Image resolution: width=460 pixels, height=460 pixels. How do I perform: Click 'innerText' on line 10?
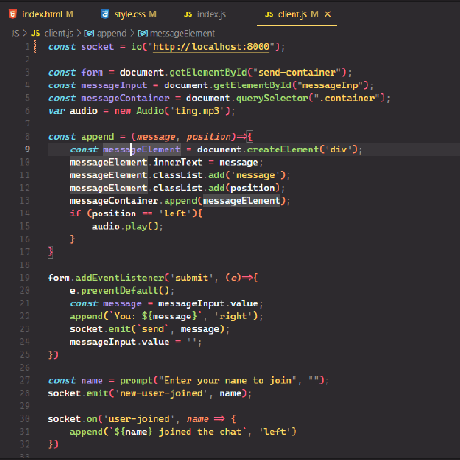(x=178, y=162)
